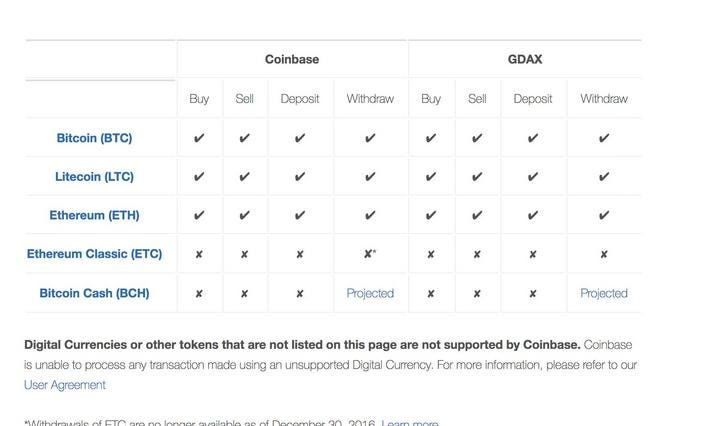Follow the Learn more link

pyautogui.click(x=410, y=423)
